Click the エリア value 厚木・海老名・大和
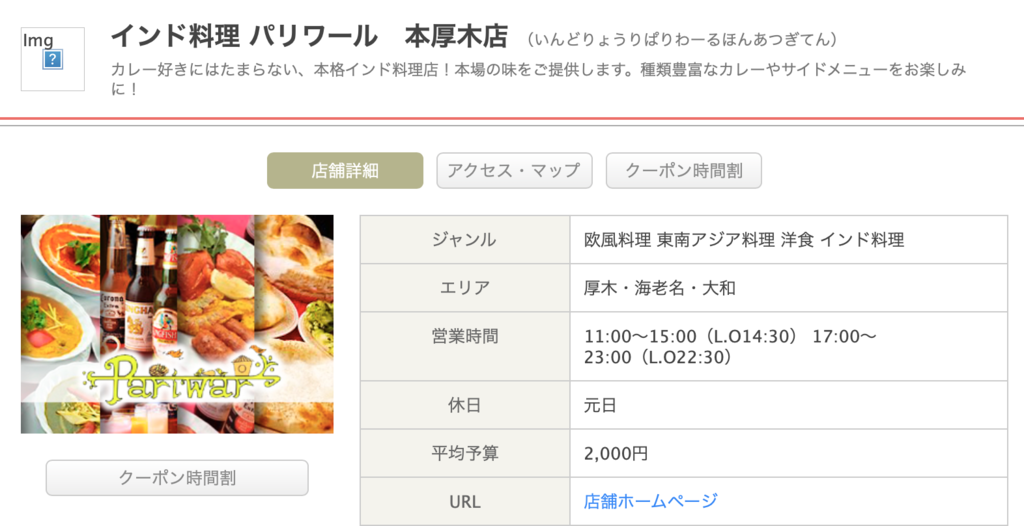Viewport: 1024px width, 526px height. pyautogui.click(x=660, y=288)
